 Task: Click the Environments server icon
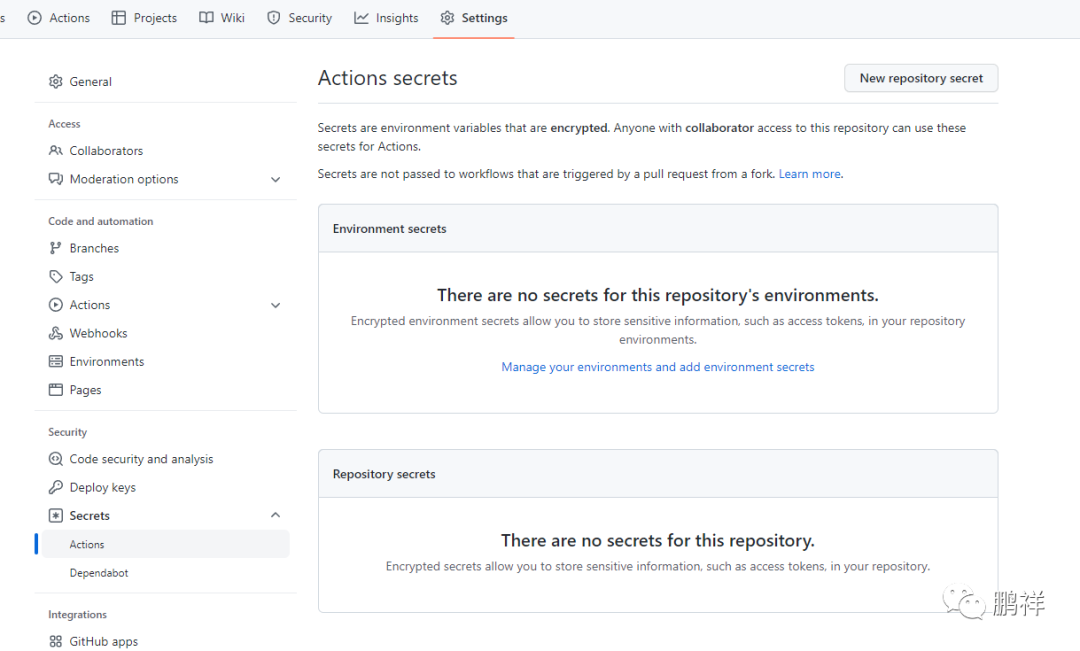coord(56,361)
